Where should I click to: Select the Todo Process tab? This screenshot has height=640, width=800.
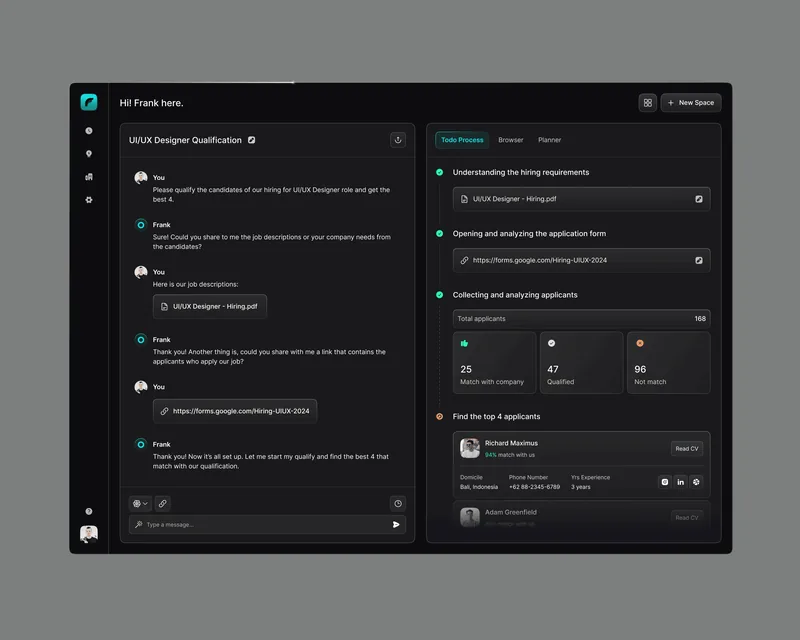(462, 140)
